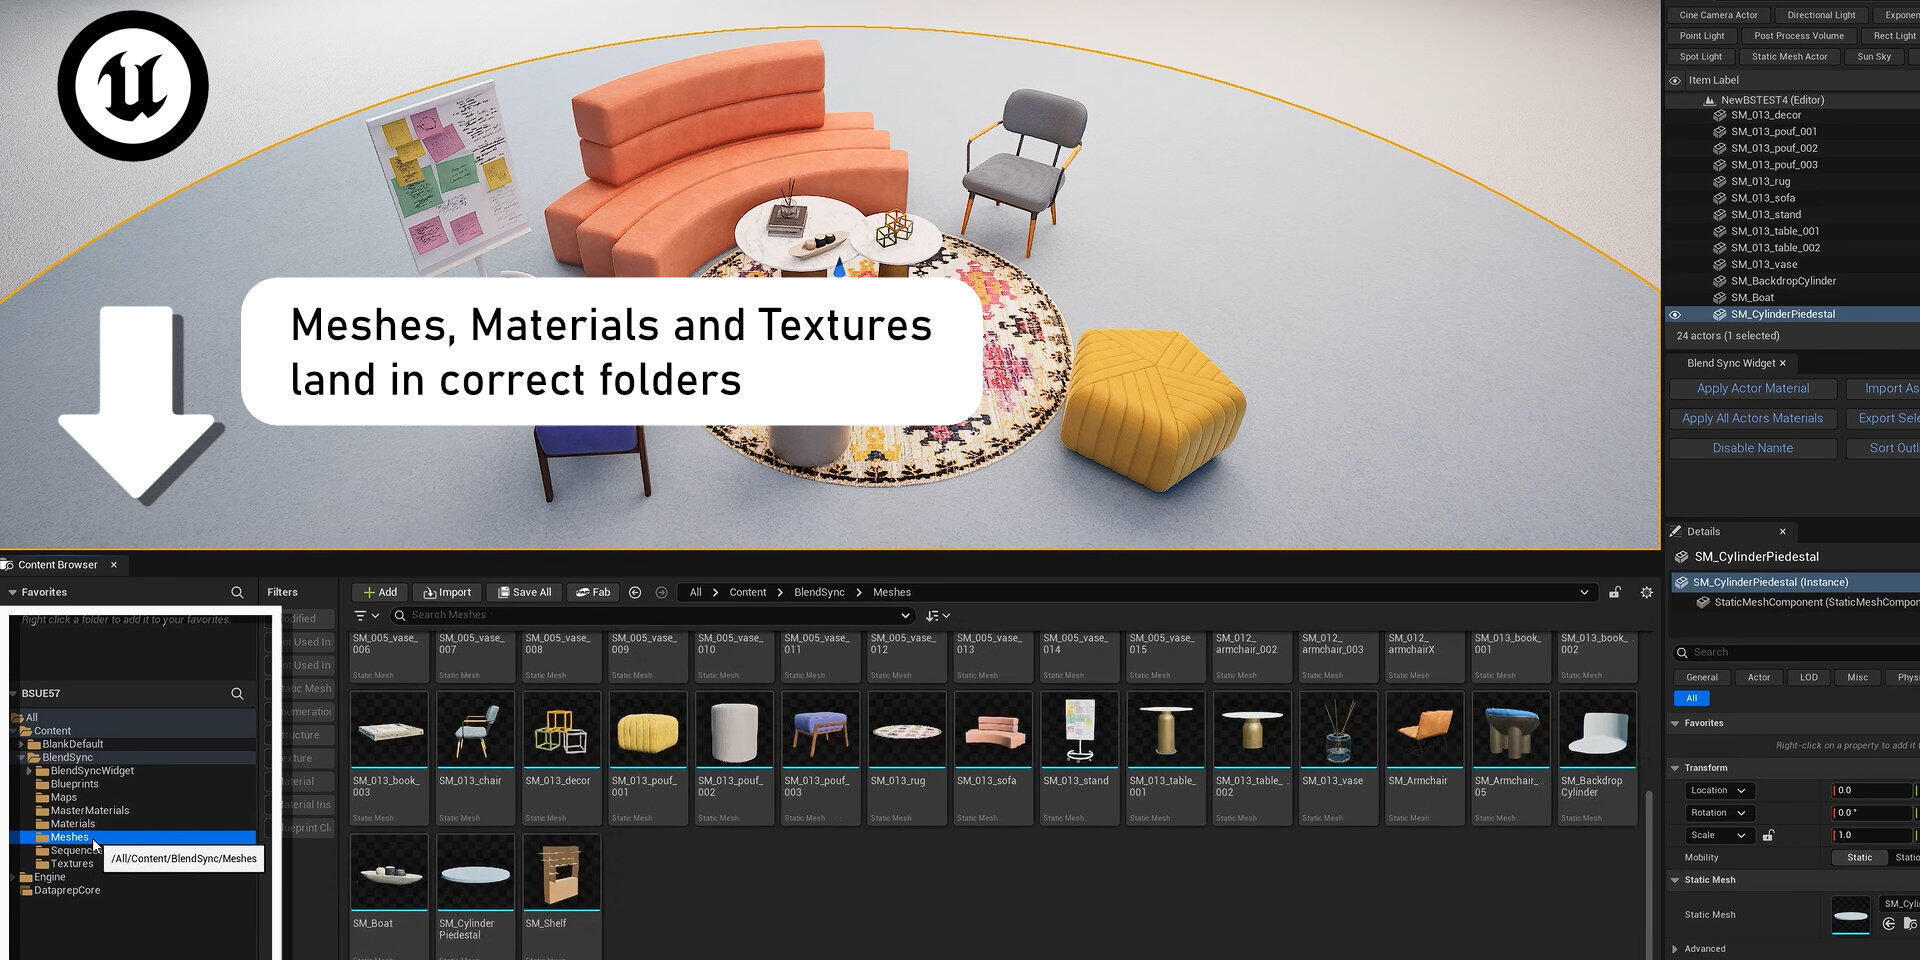The height and width of the screenshot is (960, 1920).
Task: Click the Favorites search magnifier icon
Action: click(x=237, y=592)
